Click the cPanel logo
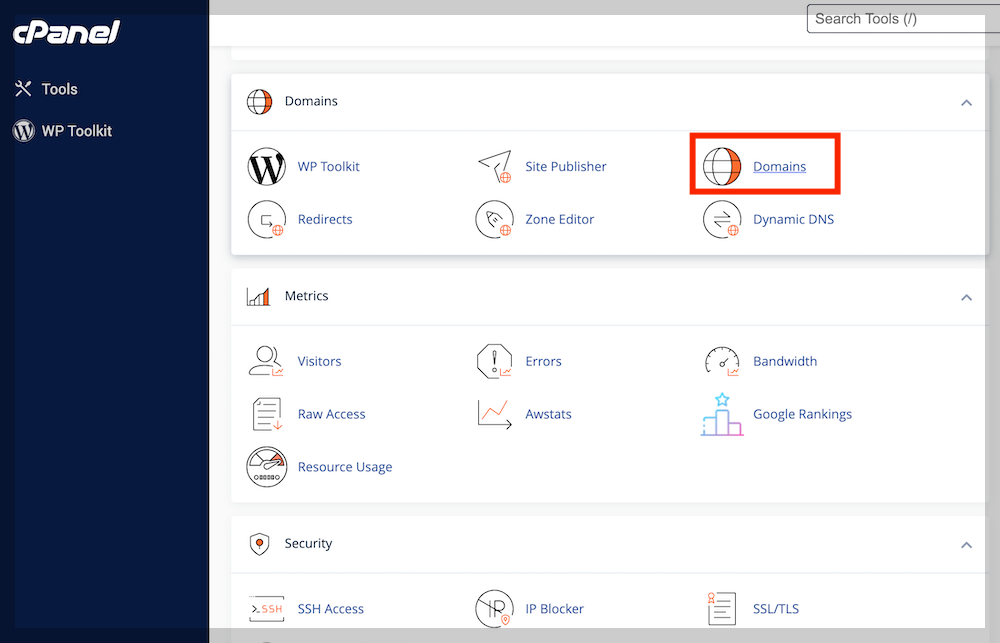The image size is (1000, 643). pyautogui.click(x=66, y=32)
